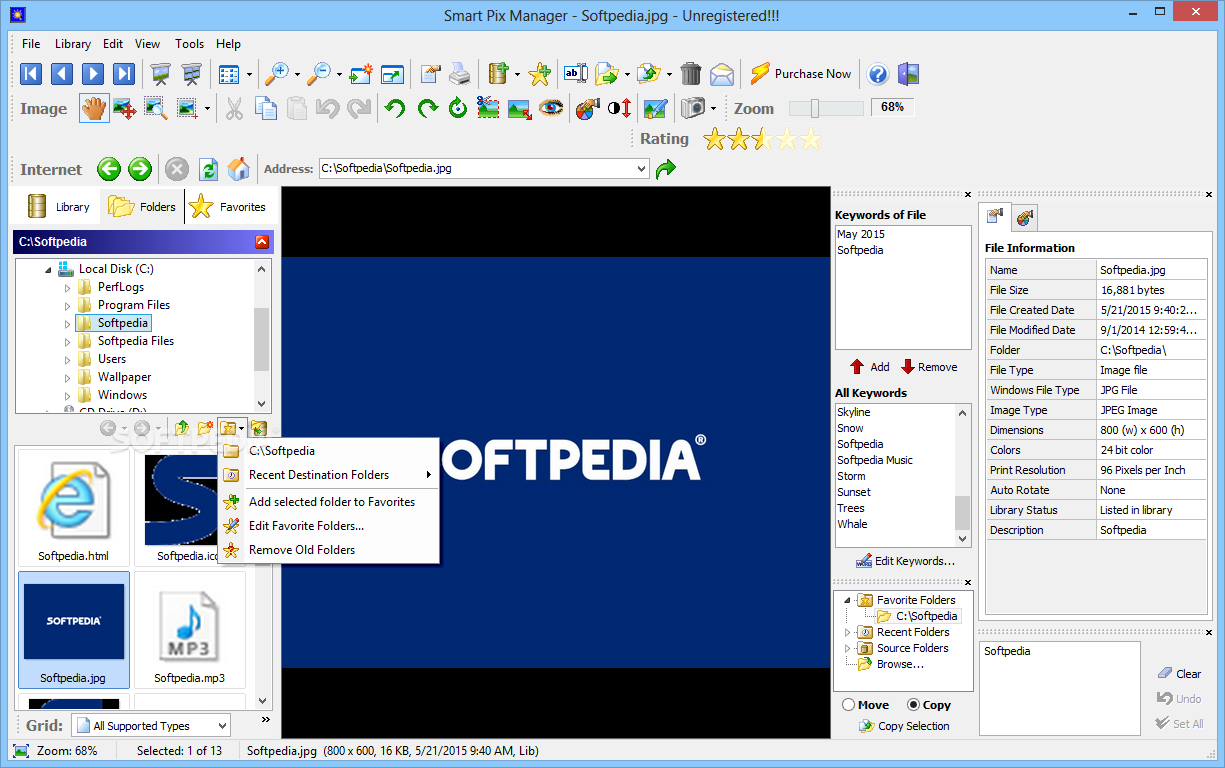Switch to the Folders tab
The image size is (1225, 768).
(143, 207)
